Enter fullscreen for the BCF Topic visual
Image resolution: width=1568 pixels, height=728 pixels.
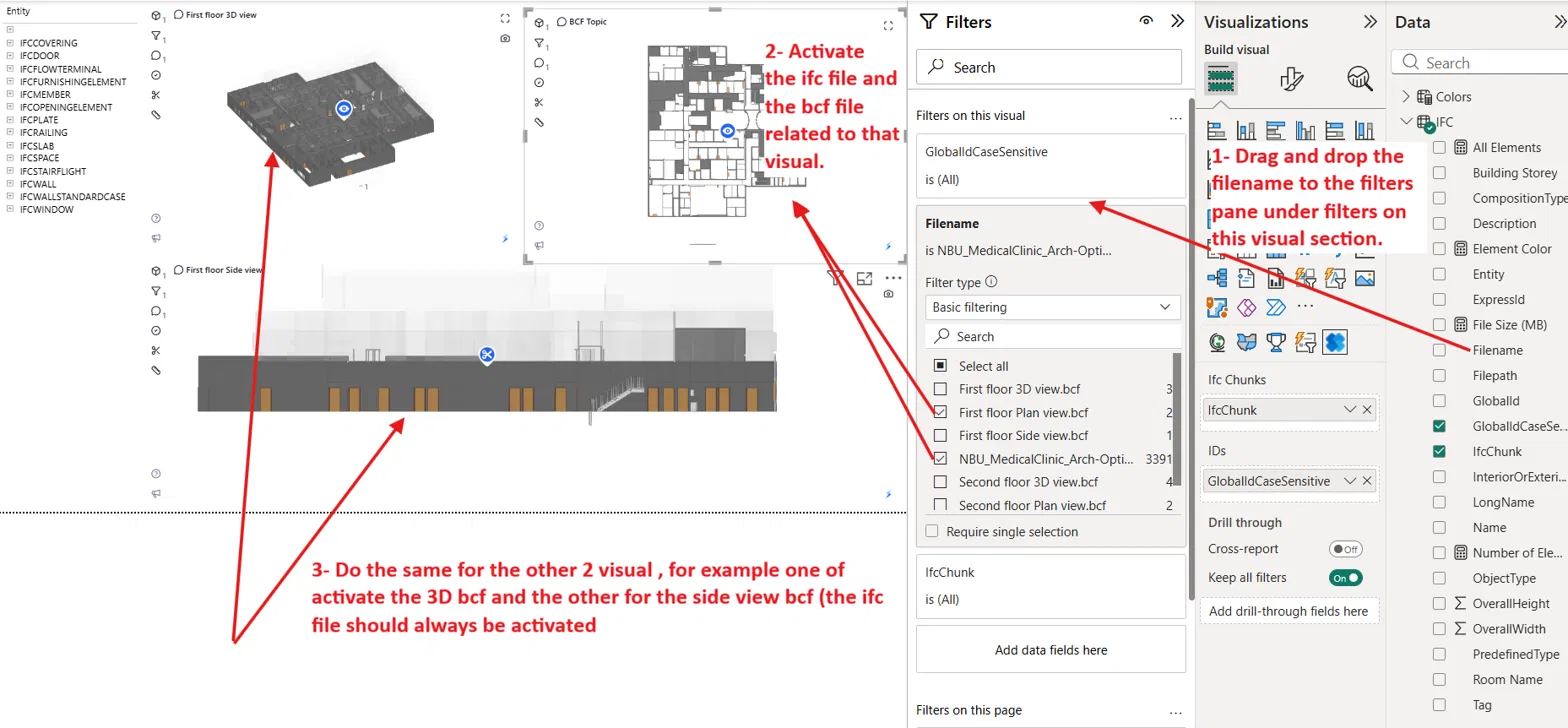[x=888, y=25]
